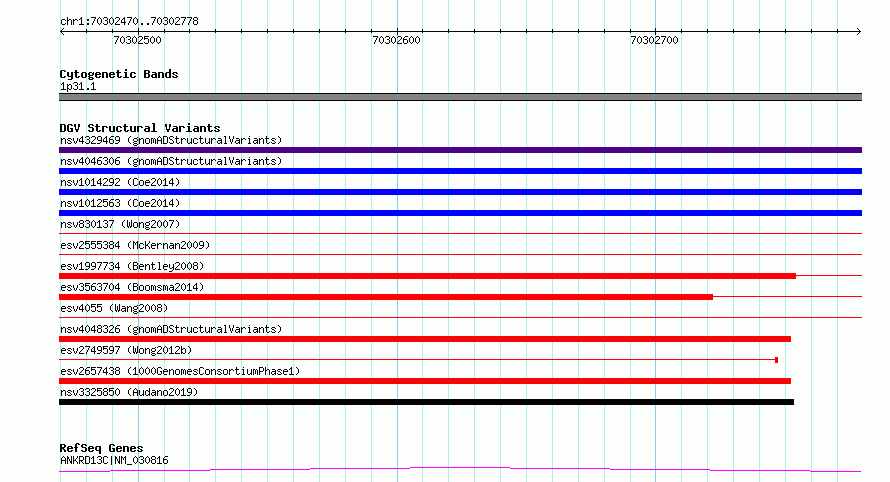Screen dimensions: 890x482
Task: Click the blue nsv4046306 variant bar
Action: (x=460, y=171)
